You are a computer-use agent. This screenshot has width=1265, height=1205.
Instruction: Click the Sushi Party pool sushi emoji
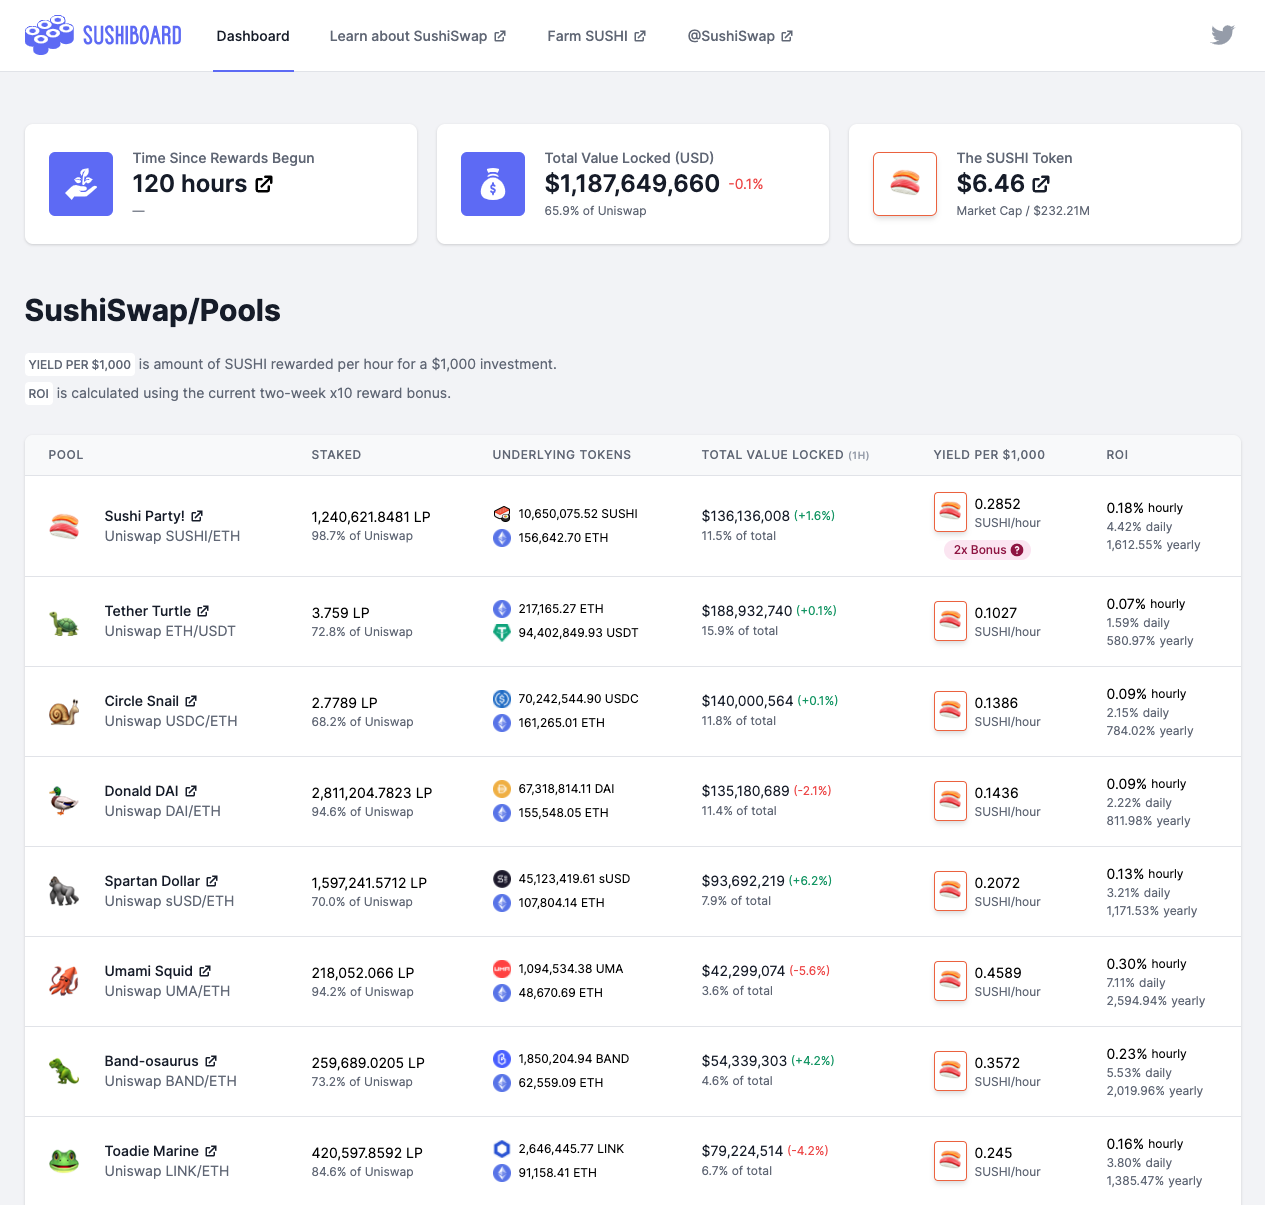tap(64, 526)
